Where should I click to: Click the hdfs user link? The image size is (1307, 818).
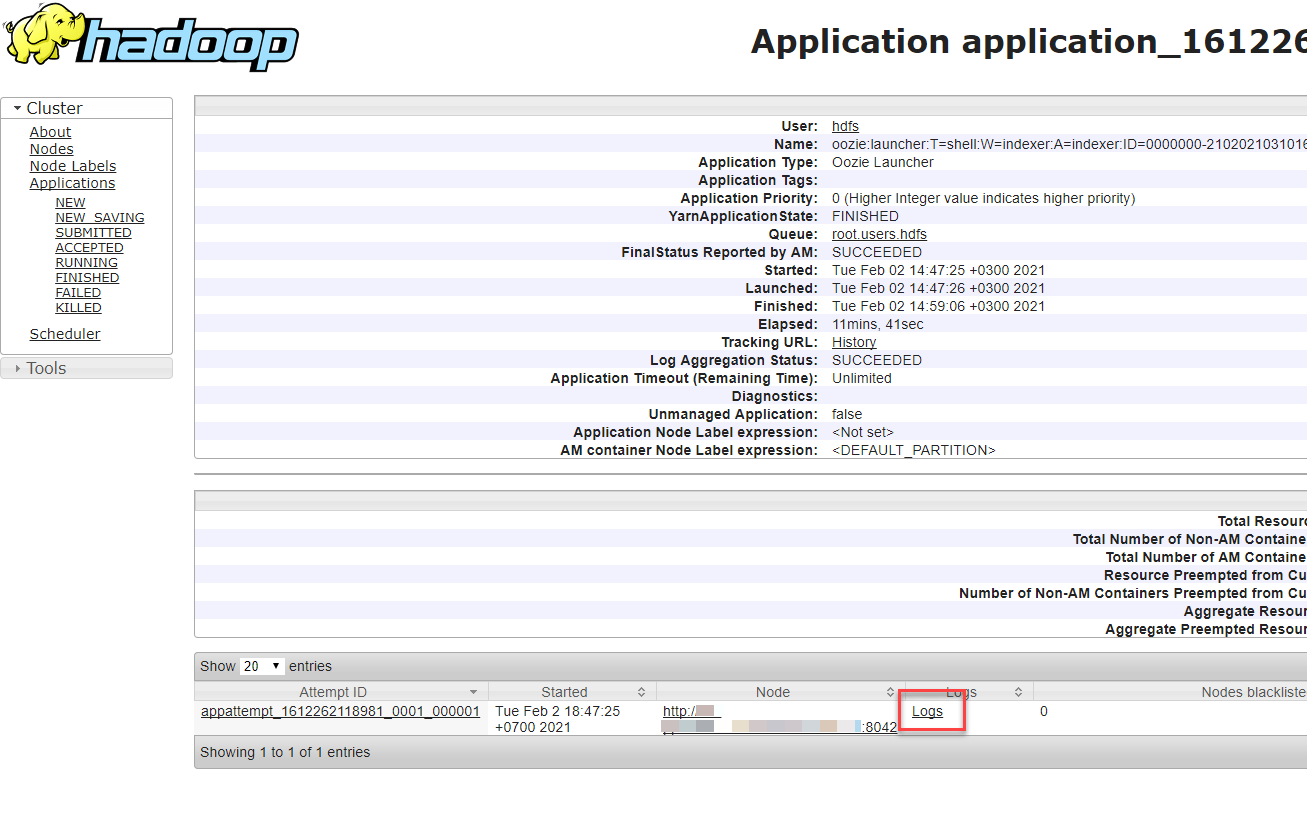point(845,126)
